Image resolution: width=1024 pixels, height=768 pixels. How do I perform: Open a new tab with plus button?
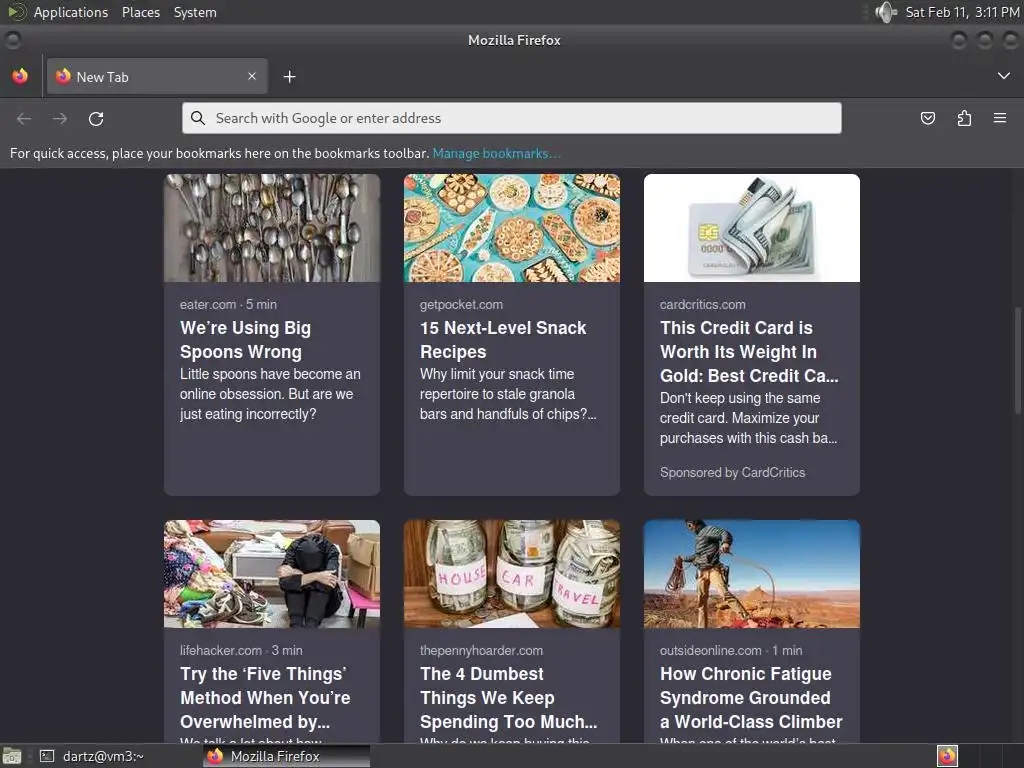click(x=289, y=77)
